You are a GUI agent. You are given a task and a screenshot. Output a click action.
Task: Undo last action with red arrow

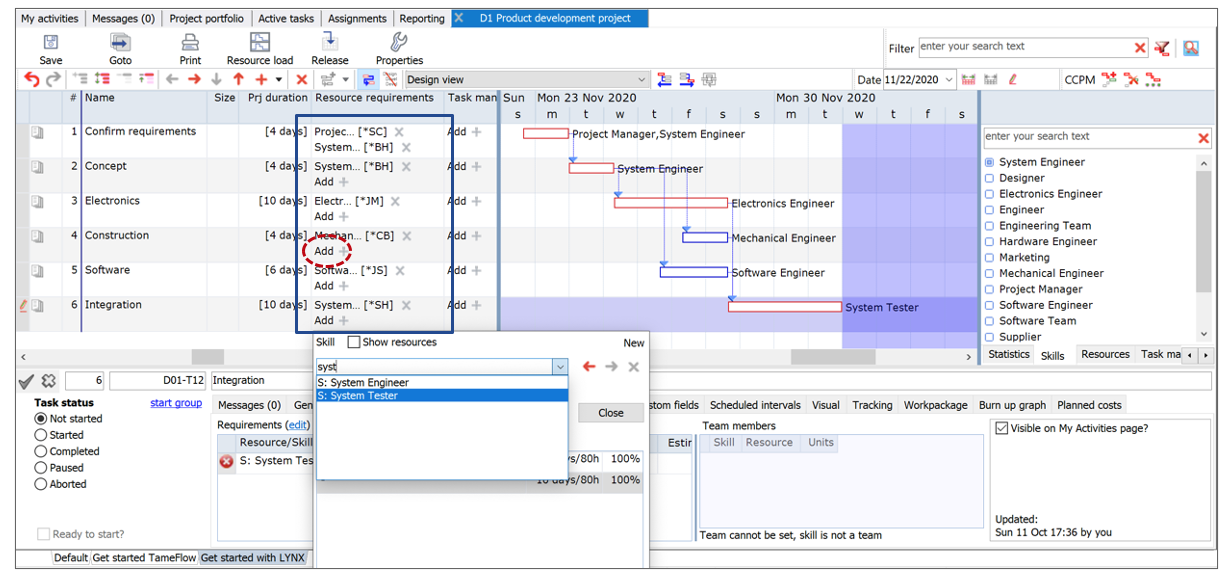coord(32,79)
